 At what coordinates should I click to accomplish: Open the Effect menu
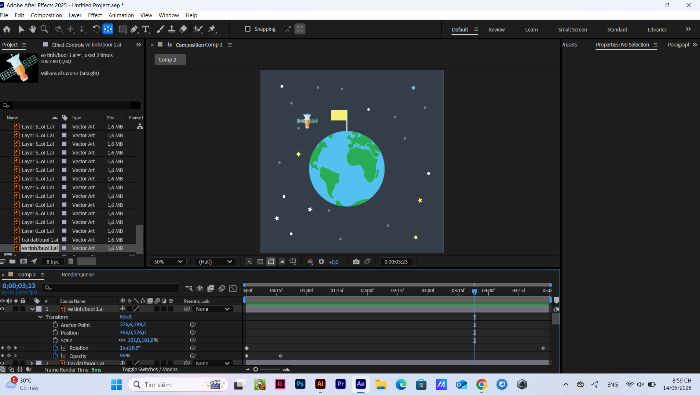pos(95,15)
